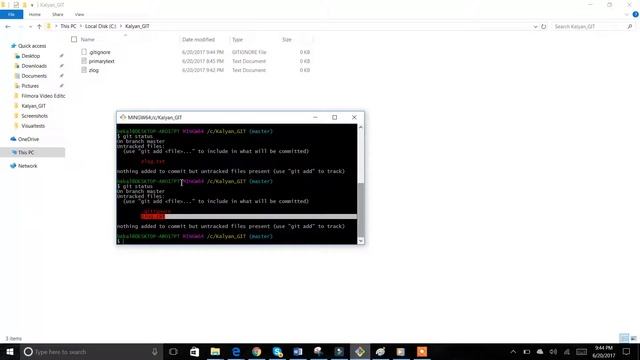Viewport: 640px width, 360px height.
Task: Switch to the Home ribbon tab
Action: click(35, 14)
